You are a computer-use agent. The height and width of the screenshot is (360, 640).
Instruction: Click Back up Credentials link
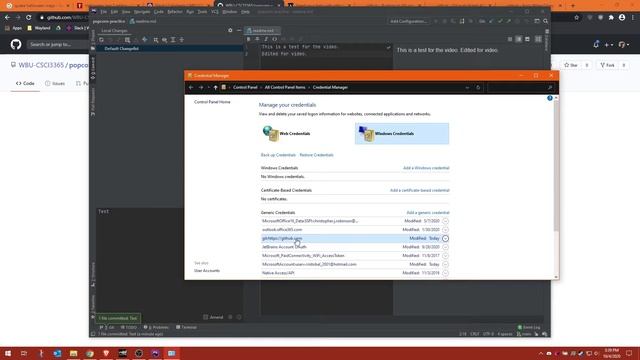click(x=278, y=155)
